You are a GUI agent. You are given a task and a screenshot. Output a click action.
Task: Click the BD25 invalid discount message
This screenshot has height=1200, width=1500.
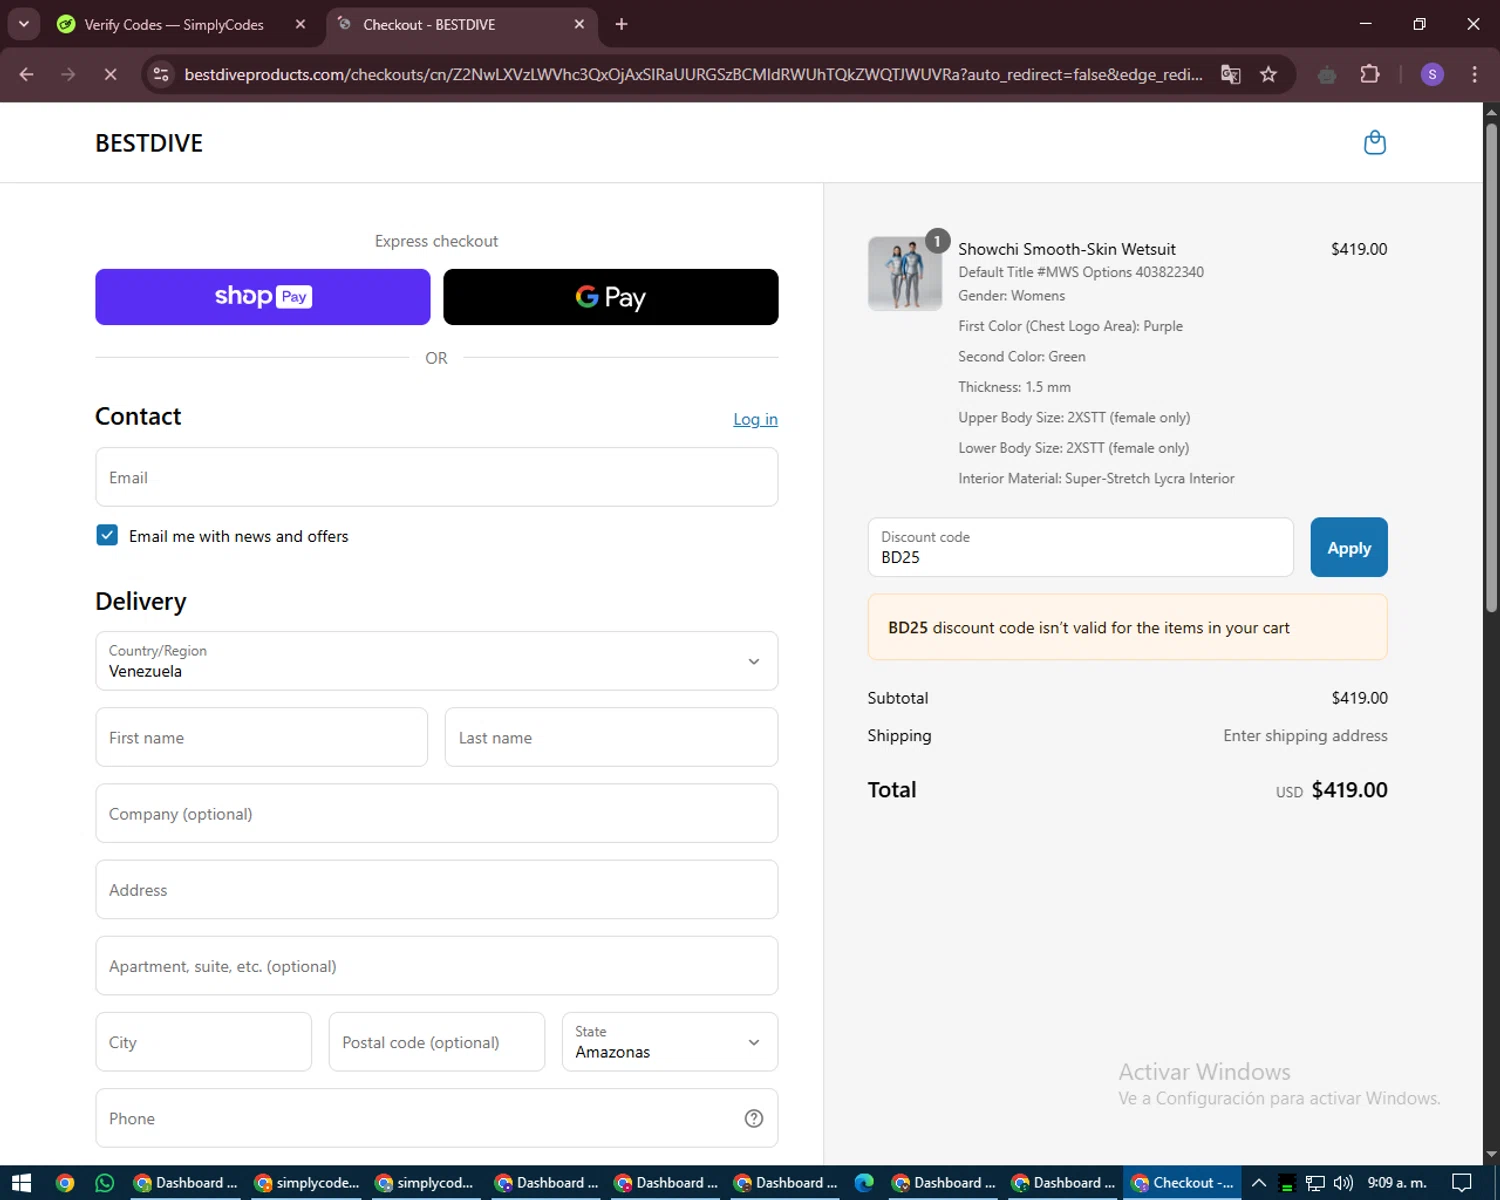[1127, 627]
